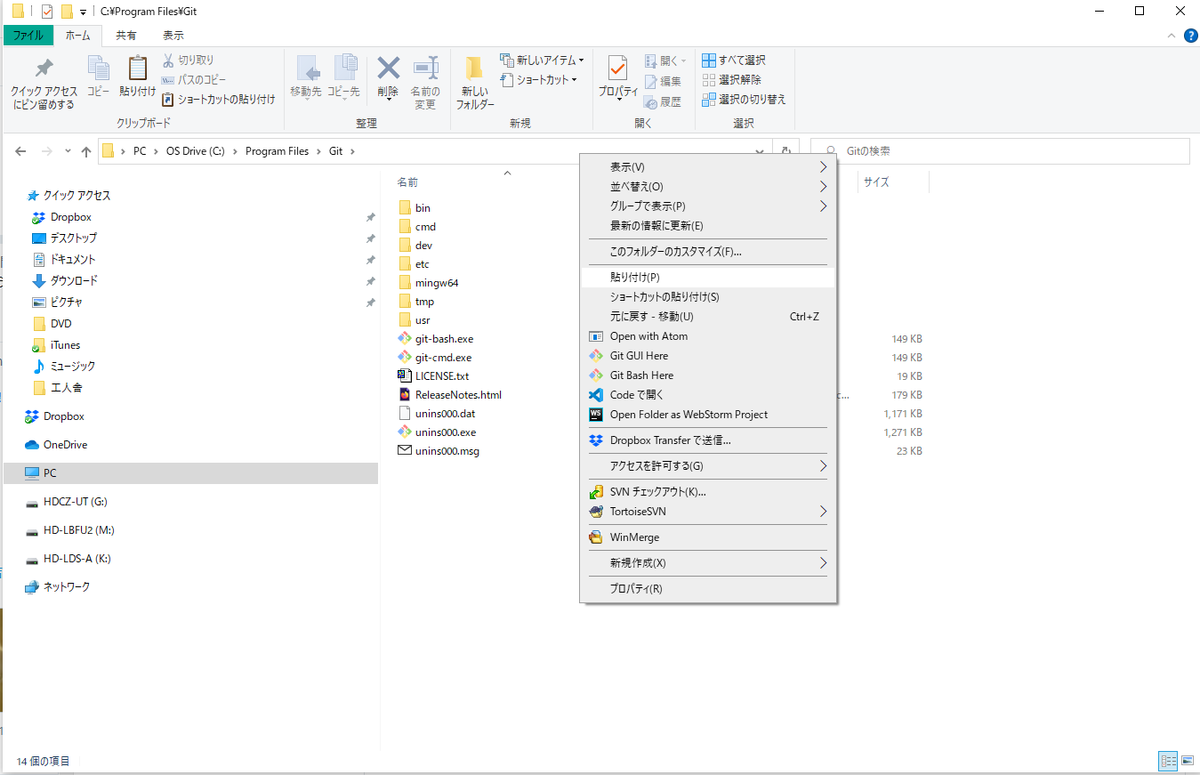Sort by the サイズ column header
1200x775 pixels.
point(877,183)
